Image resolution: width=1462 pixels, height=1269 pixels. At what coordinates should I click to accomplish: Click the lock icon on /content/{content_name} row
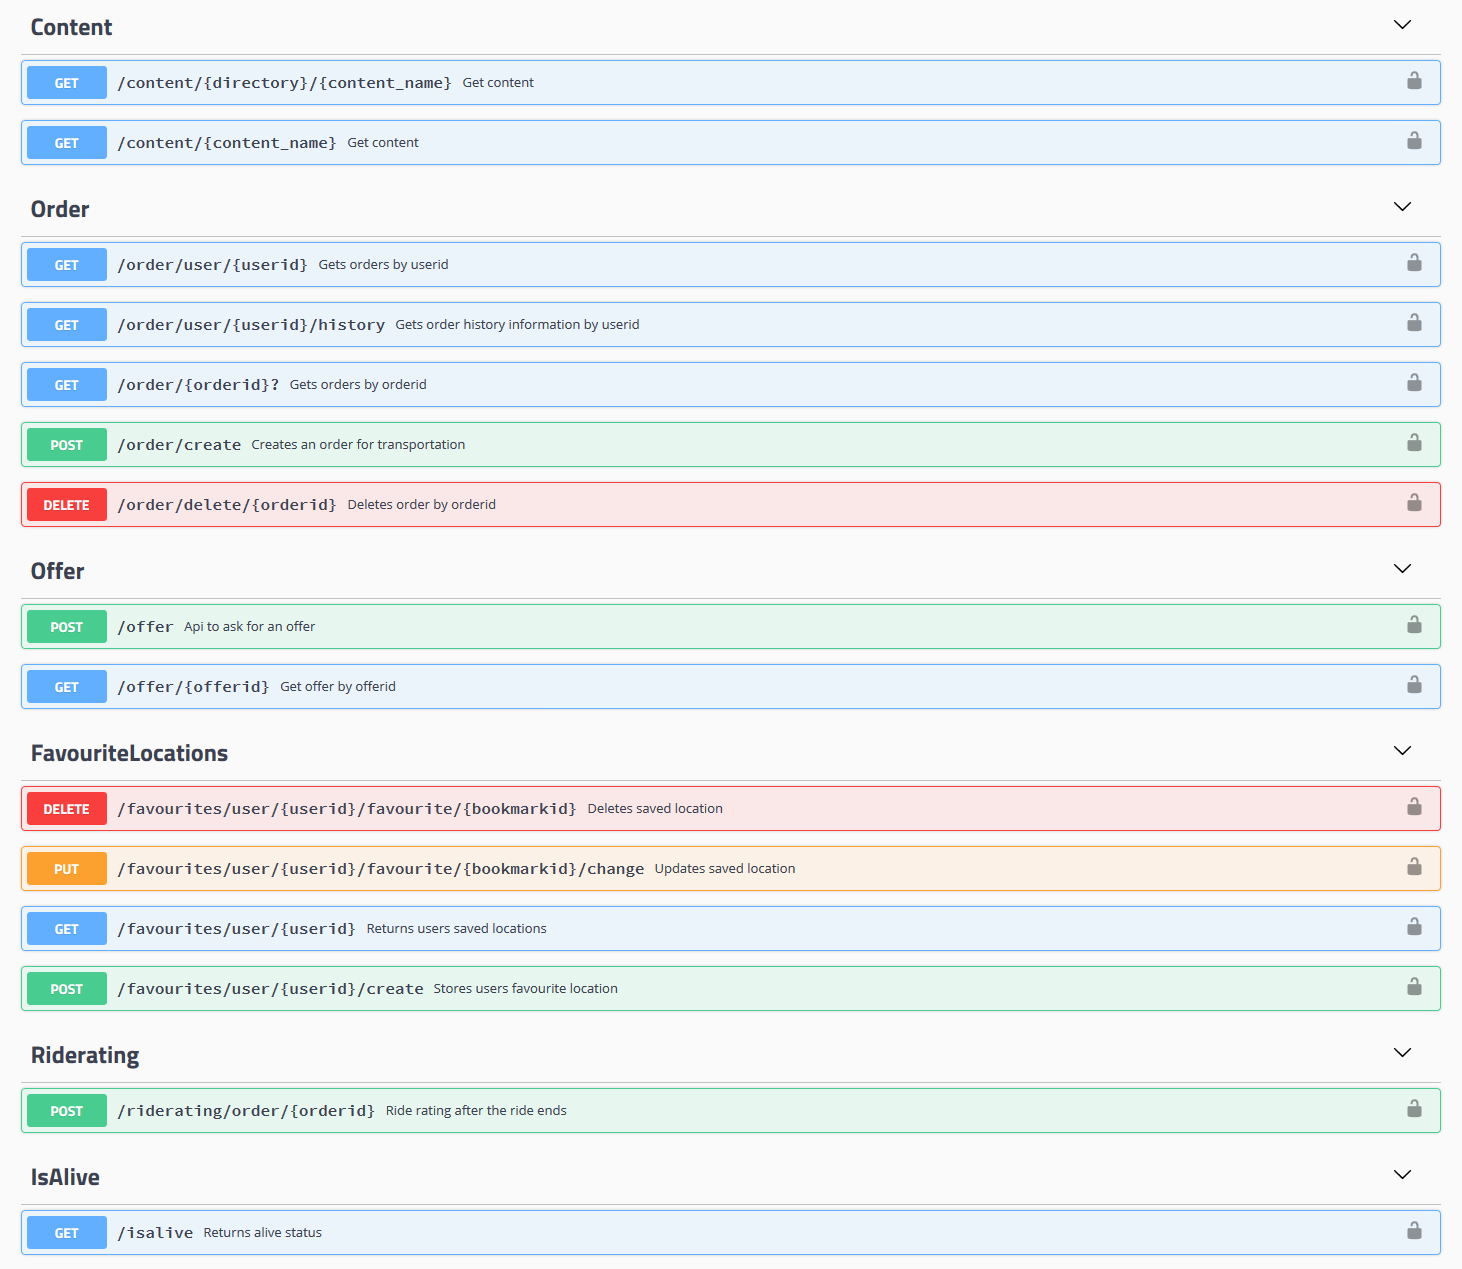(1414, 141)
